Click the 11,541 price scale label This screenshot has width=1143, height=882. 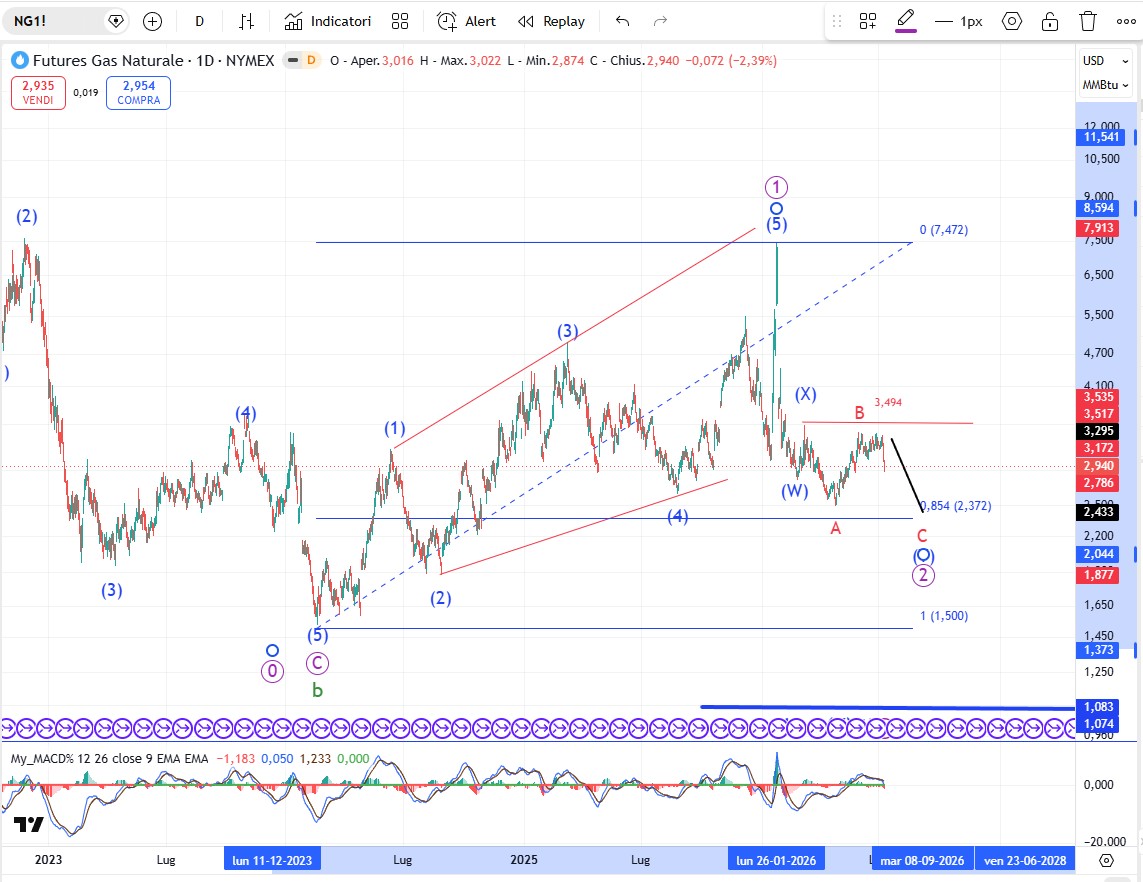[1100, 137]
